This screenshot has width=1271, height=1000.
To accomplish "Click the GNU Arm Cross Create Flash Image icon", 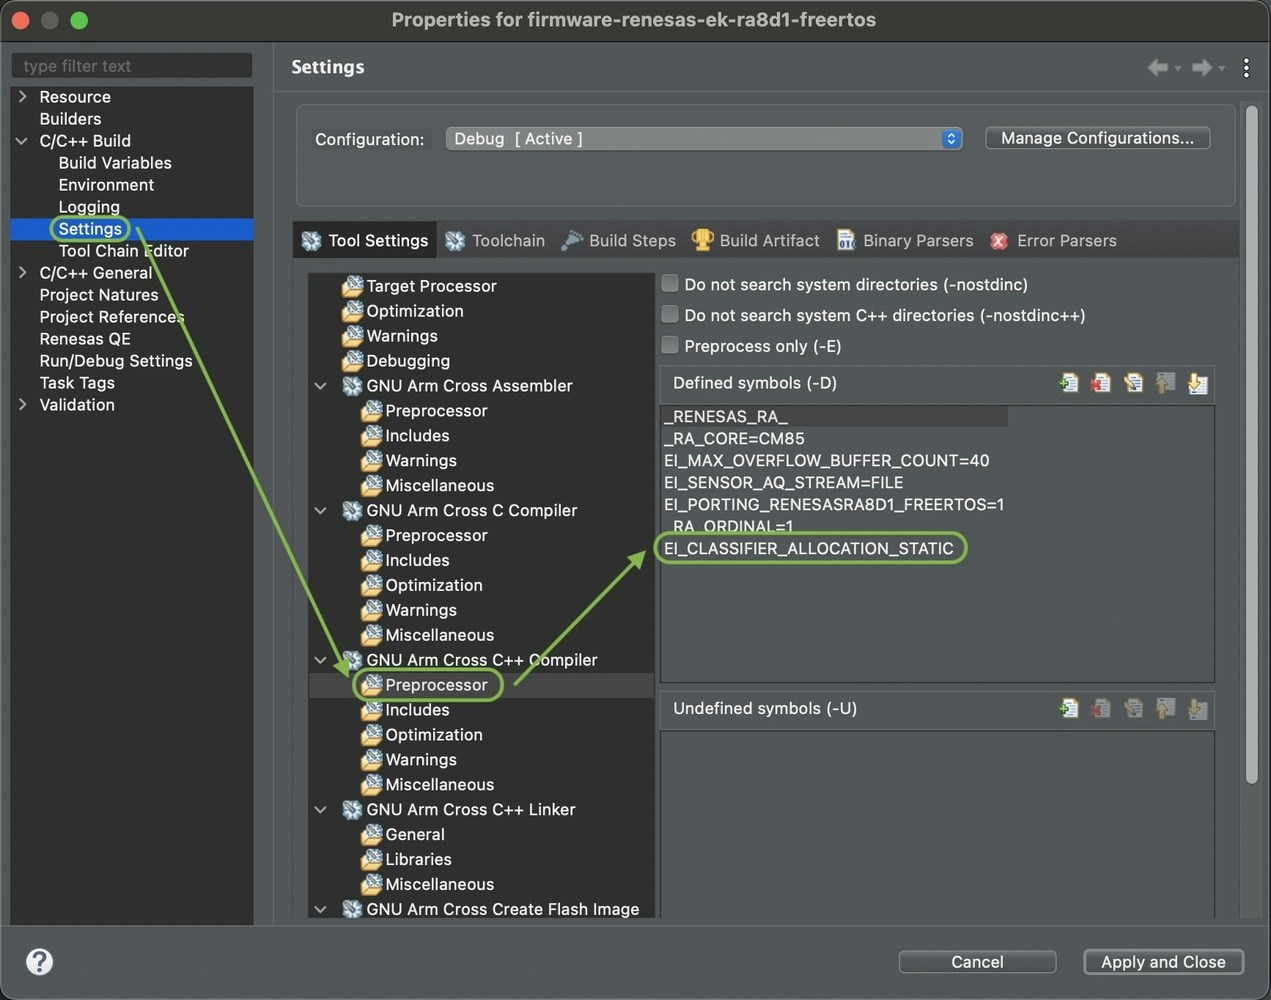I will [x=352, y=910].
